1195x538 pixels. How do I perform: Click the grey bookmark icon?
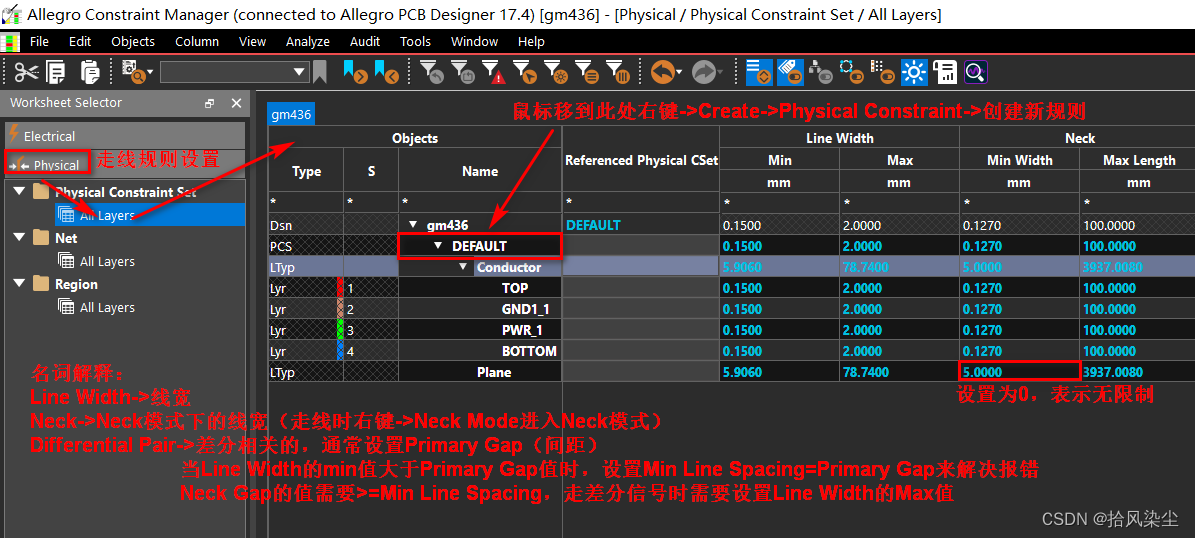click(320, 72)
